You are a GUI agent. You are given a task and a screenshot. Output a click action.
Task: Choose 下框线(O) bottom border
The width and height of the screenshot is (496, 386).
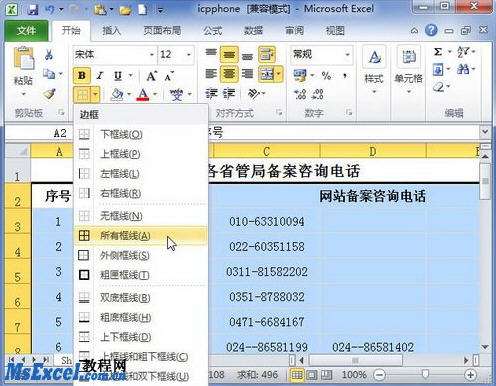click(x=141, y=134)
